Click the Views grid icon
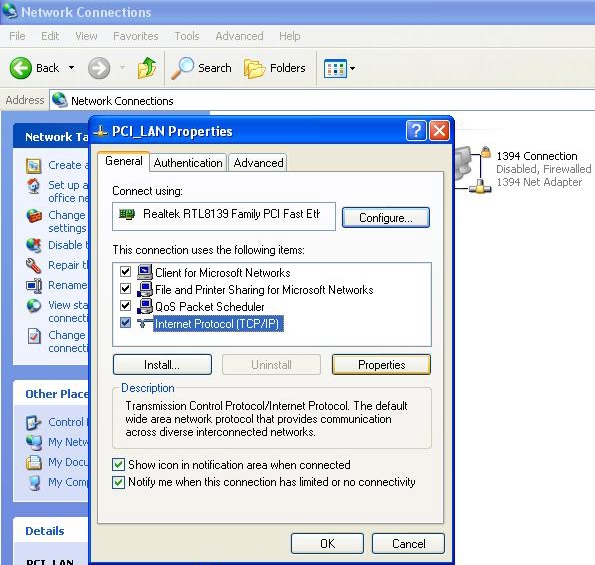 [335, 69]
